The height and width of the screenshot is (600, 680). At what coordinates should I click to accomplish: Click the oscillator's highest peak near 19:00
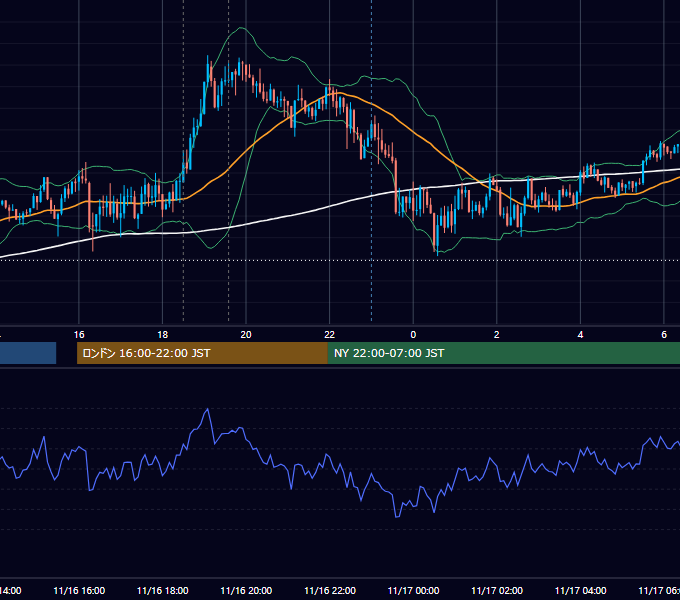click(x=208, y=409)
